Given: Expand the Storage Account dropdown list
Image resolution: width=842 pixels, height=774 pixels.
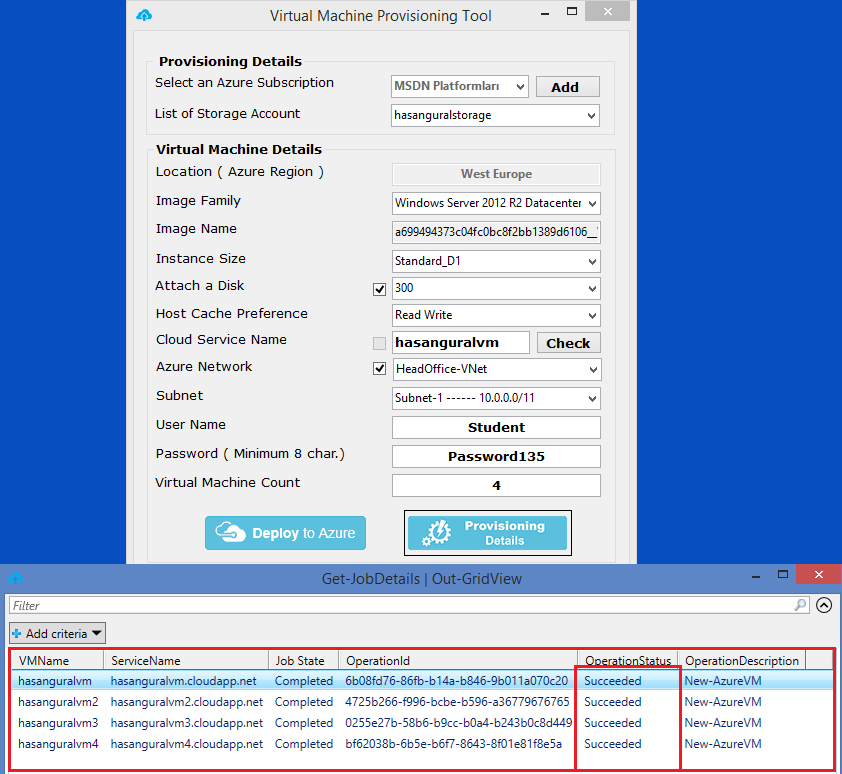Looking at the screenshot, I should (495, 115).
